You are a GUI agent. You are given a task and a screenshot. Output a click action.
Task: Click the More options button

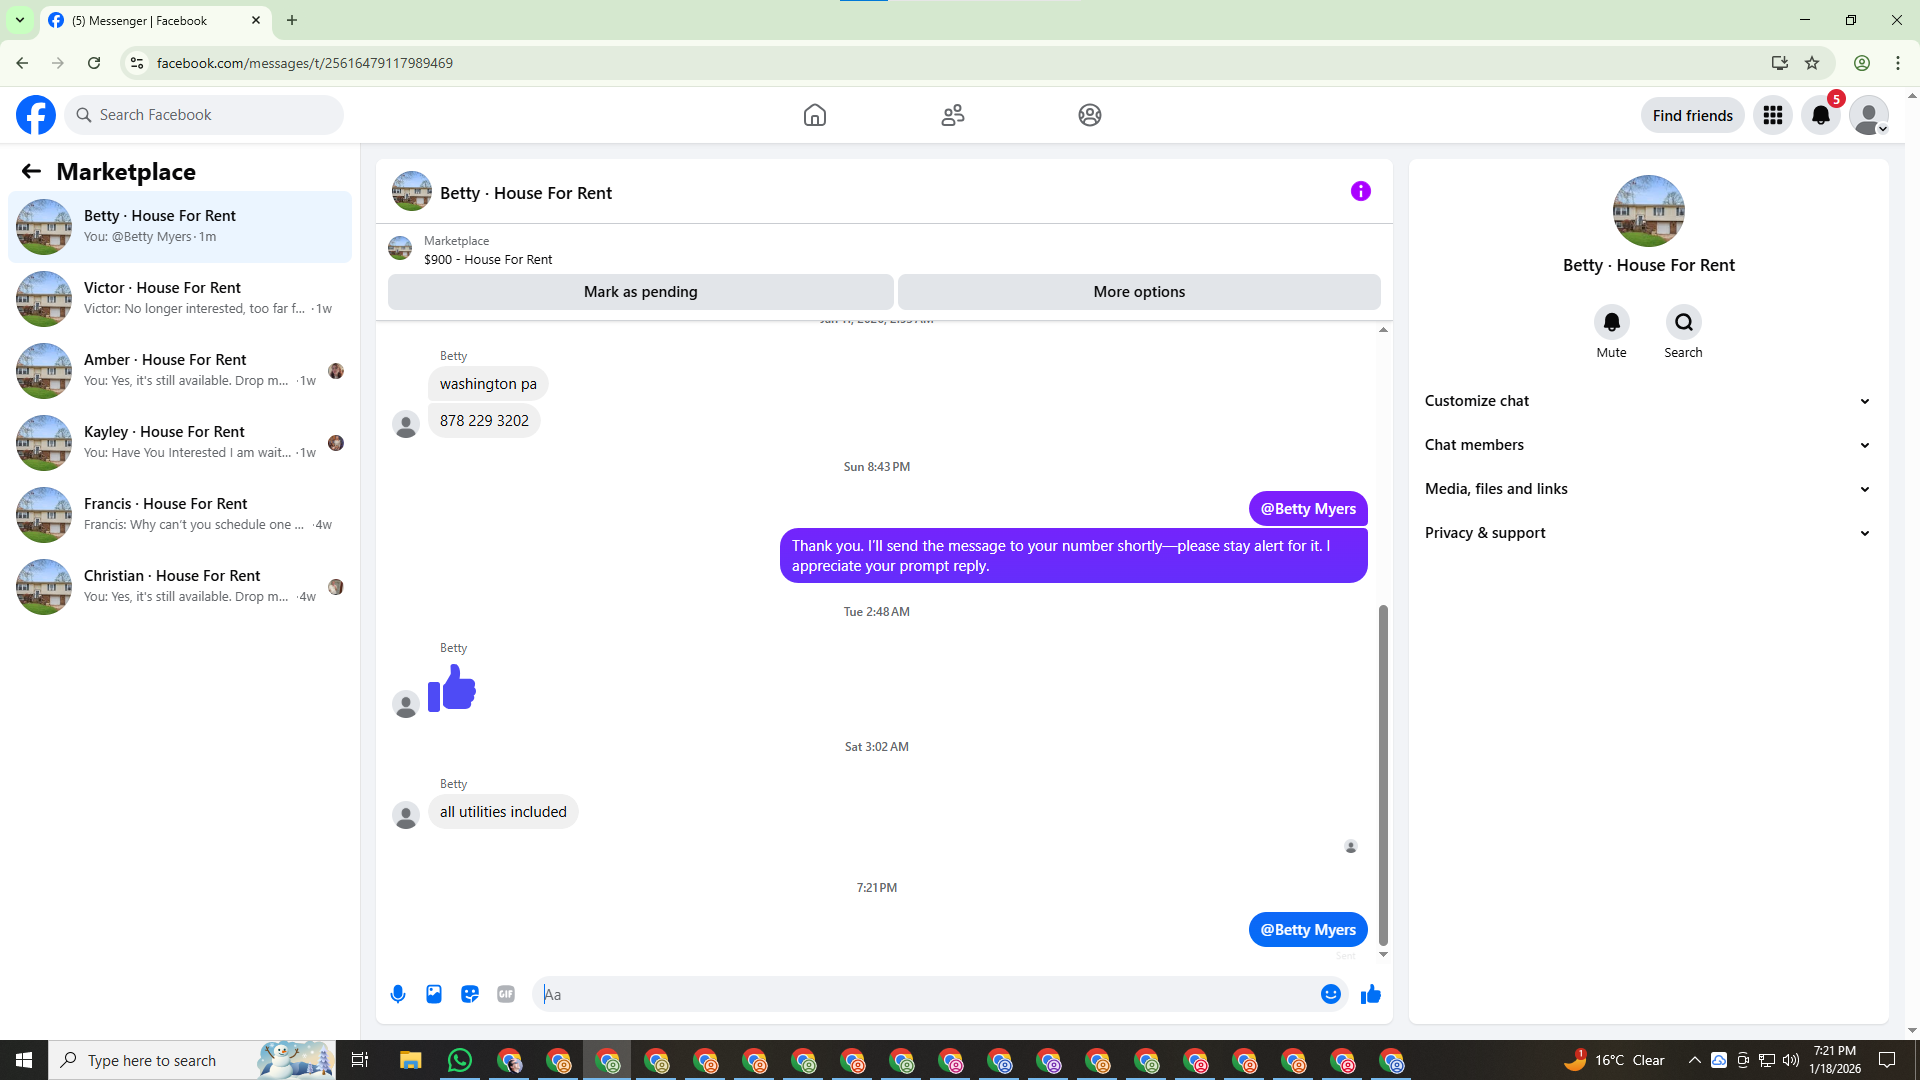(x=1138, y=292)
